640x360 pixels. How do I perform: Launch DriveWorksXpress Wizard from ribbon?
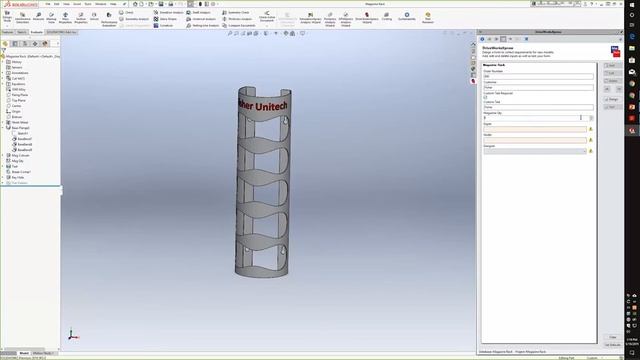[x=367, y=18]
